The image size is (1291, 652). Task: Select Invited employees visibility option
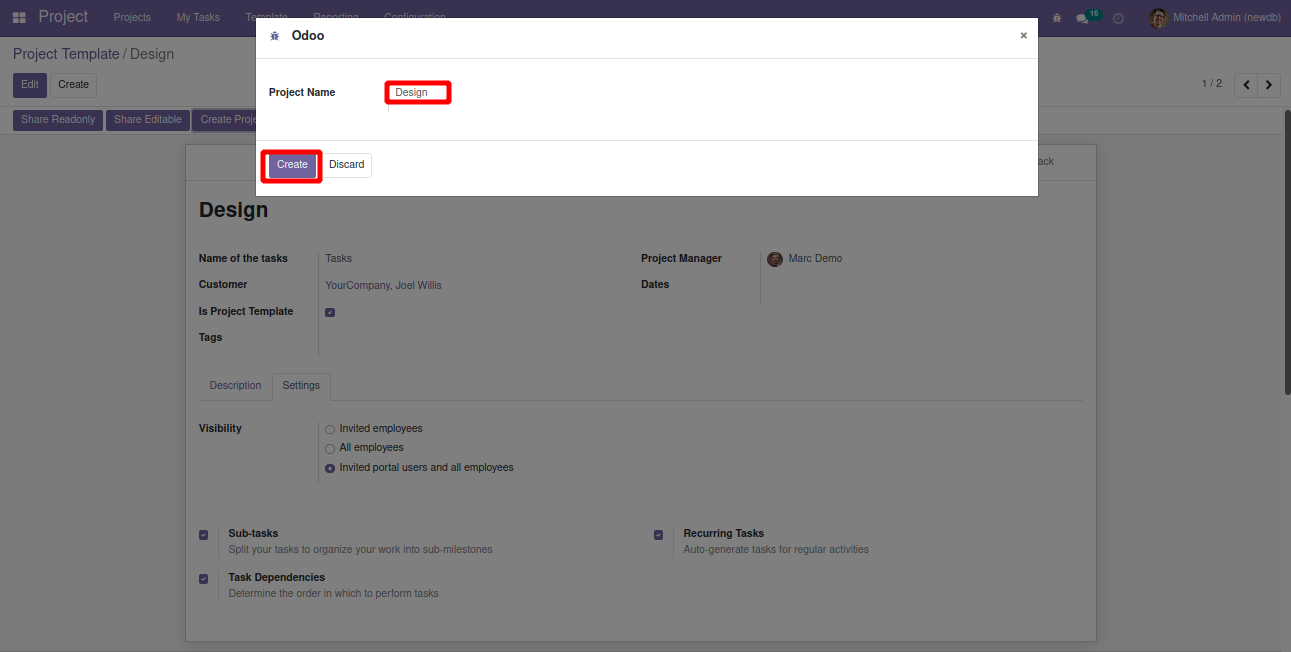(x=330, y=429)
